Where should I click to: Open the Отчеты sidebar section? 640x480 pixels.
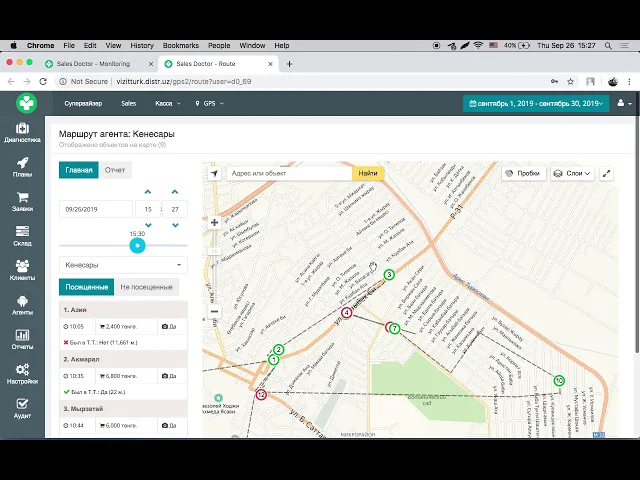point(22,340)
